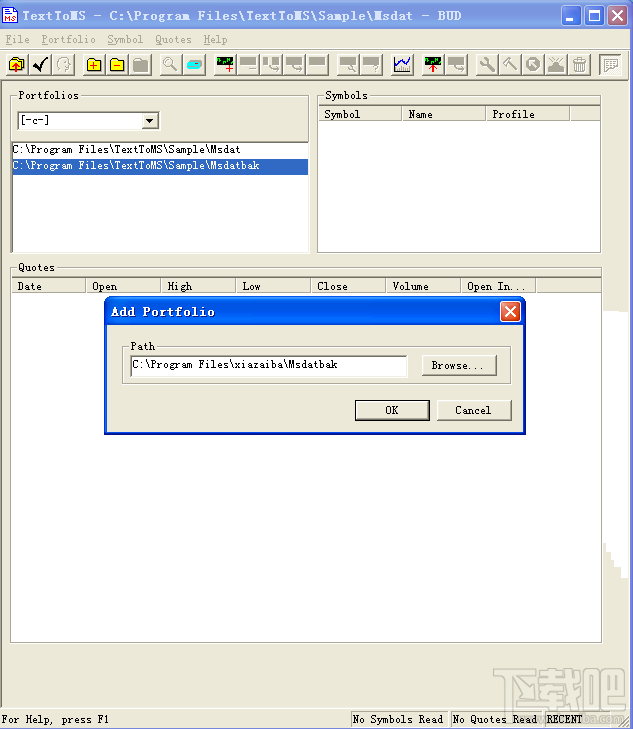Click the Open In... column header
Image resolution: width=633 pixels, height=729 pixels.
tap(498, 286)
